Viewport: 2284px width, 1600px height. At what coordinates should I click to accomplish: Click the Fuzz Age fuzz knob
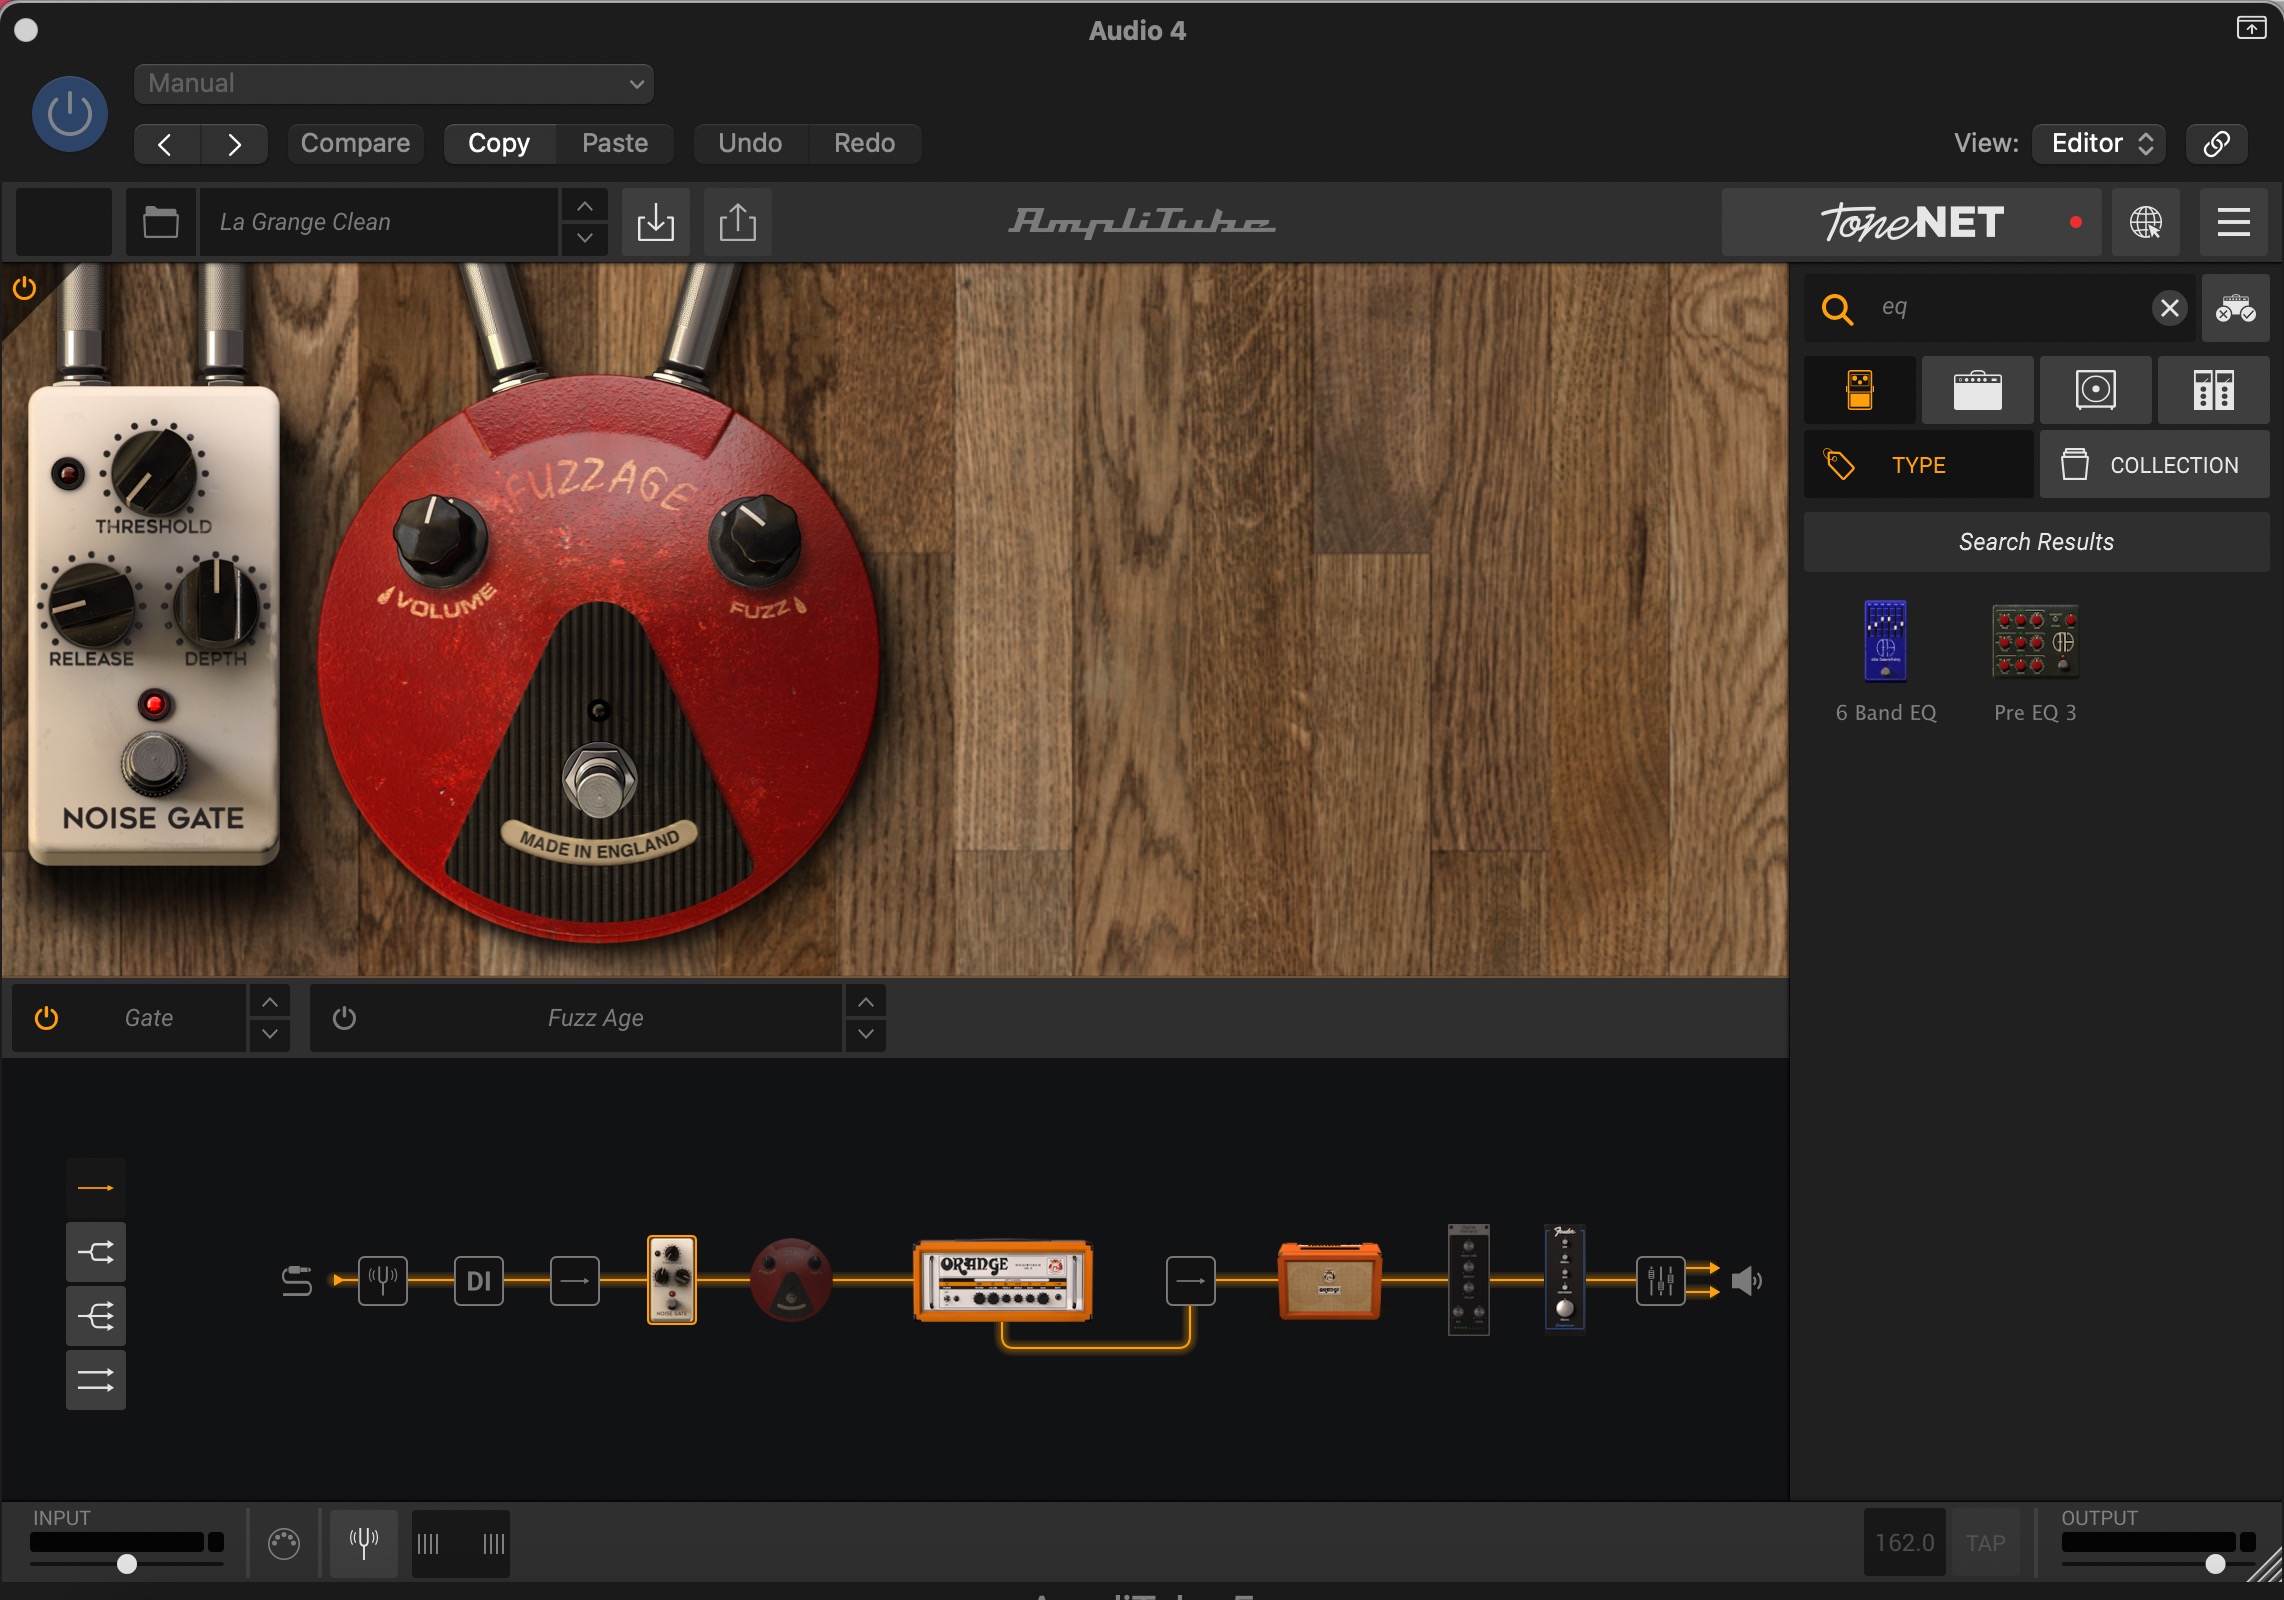pos(755,540)
